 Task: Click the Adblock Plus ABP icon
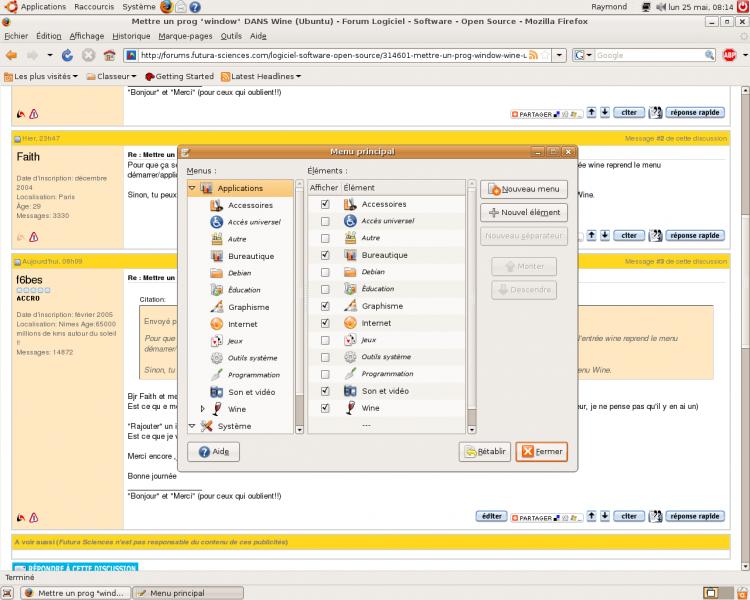pyautogui.click(x=729, y=56)
